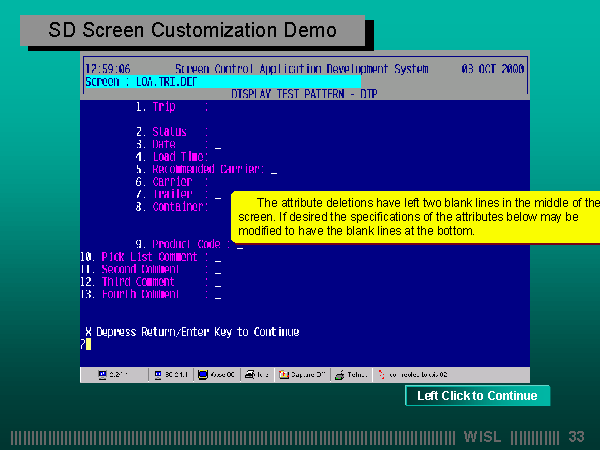
Task: Open the corrected tools taskbar item
Action: click(413, 375)
